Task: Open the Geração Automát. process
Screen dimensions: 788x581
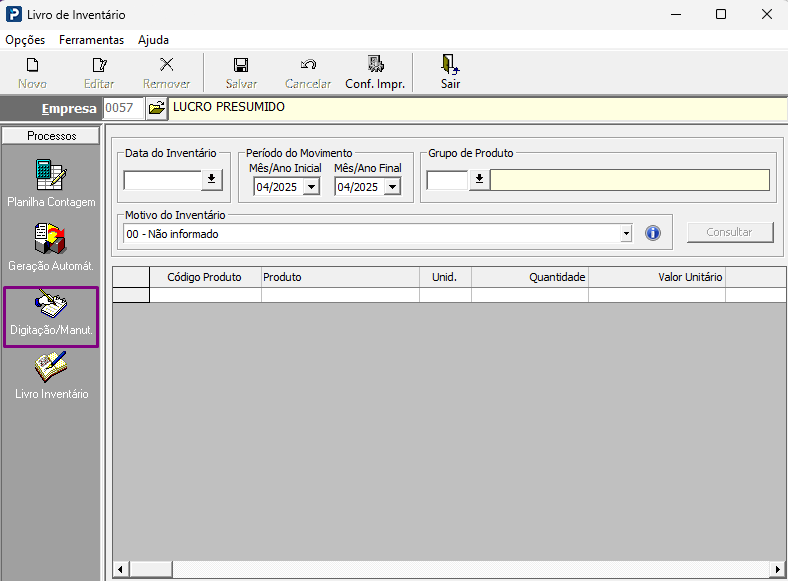Action: (x=51, y=247)
